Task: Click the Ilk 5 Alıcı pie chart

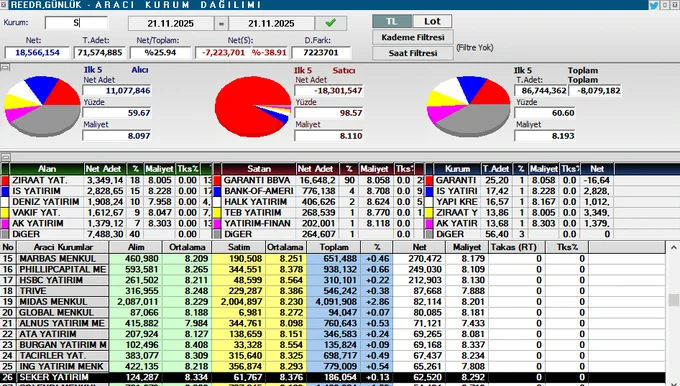Action: click(42, 106)
